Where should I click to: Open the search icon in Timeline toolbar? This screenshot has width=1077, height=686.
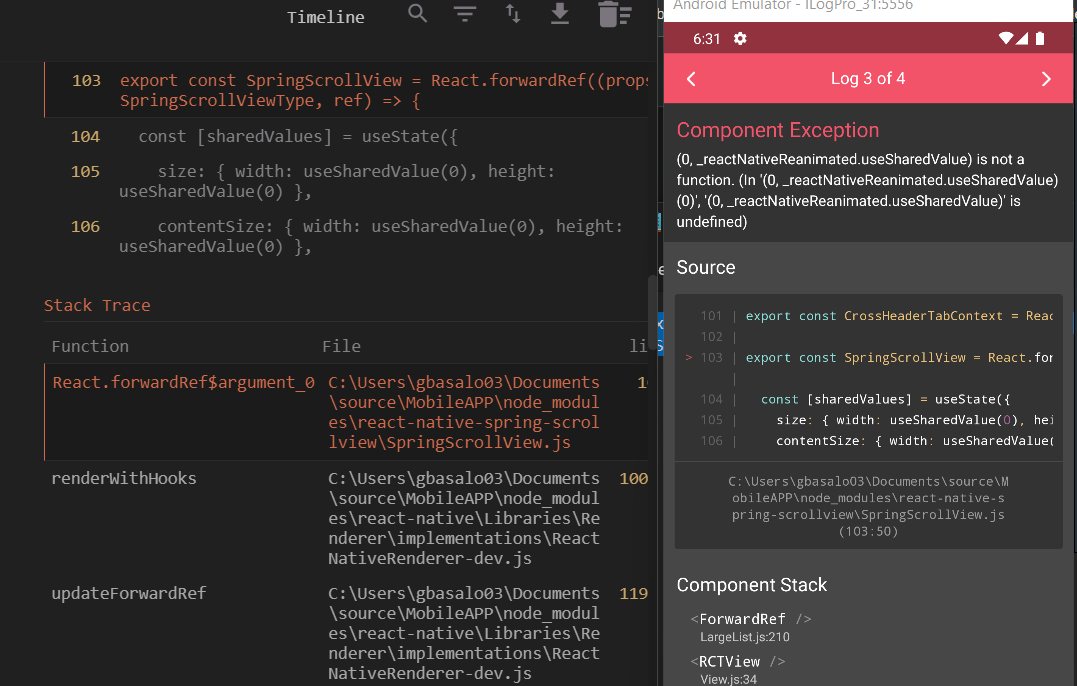pyautogui.click(x=417, y=15)
